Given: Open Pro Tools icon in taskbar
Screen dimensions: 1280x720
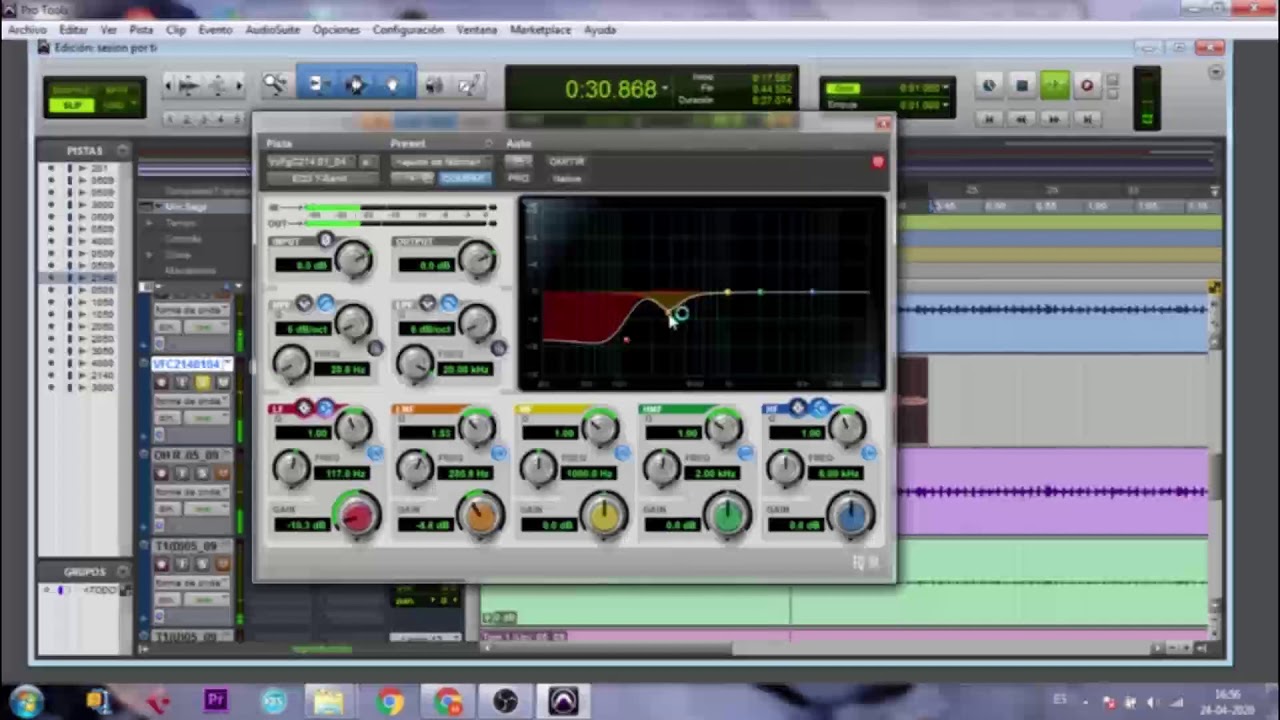Looking at the screenshot, I should (x=563, y=701).
